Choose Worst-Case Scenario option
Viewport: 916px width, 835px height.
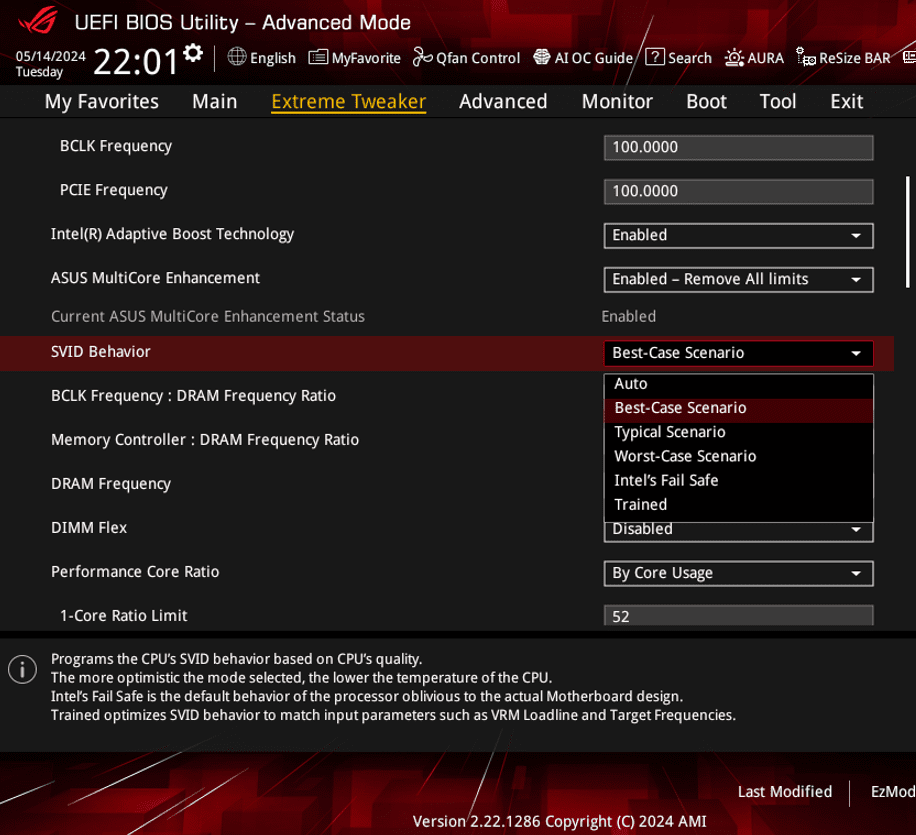point(738,456)
